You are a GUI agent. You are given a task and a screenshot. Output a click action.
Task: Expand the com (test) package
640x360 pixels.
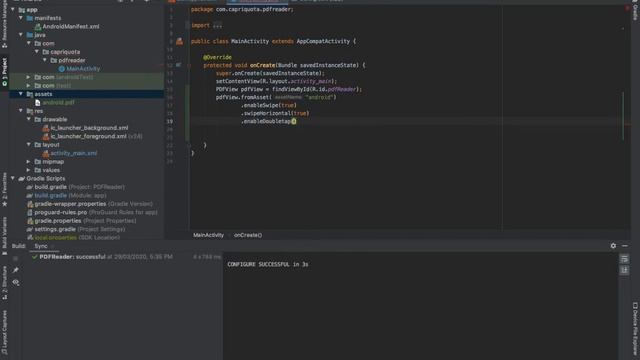(29, 86)
